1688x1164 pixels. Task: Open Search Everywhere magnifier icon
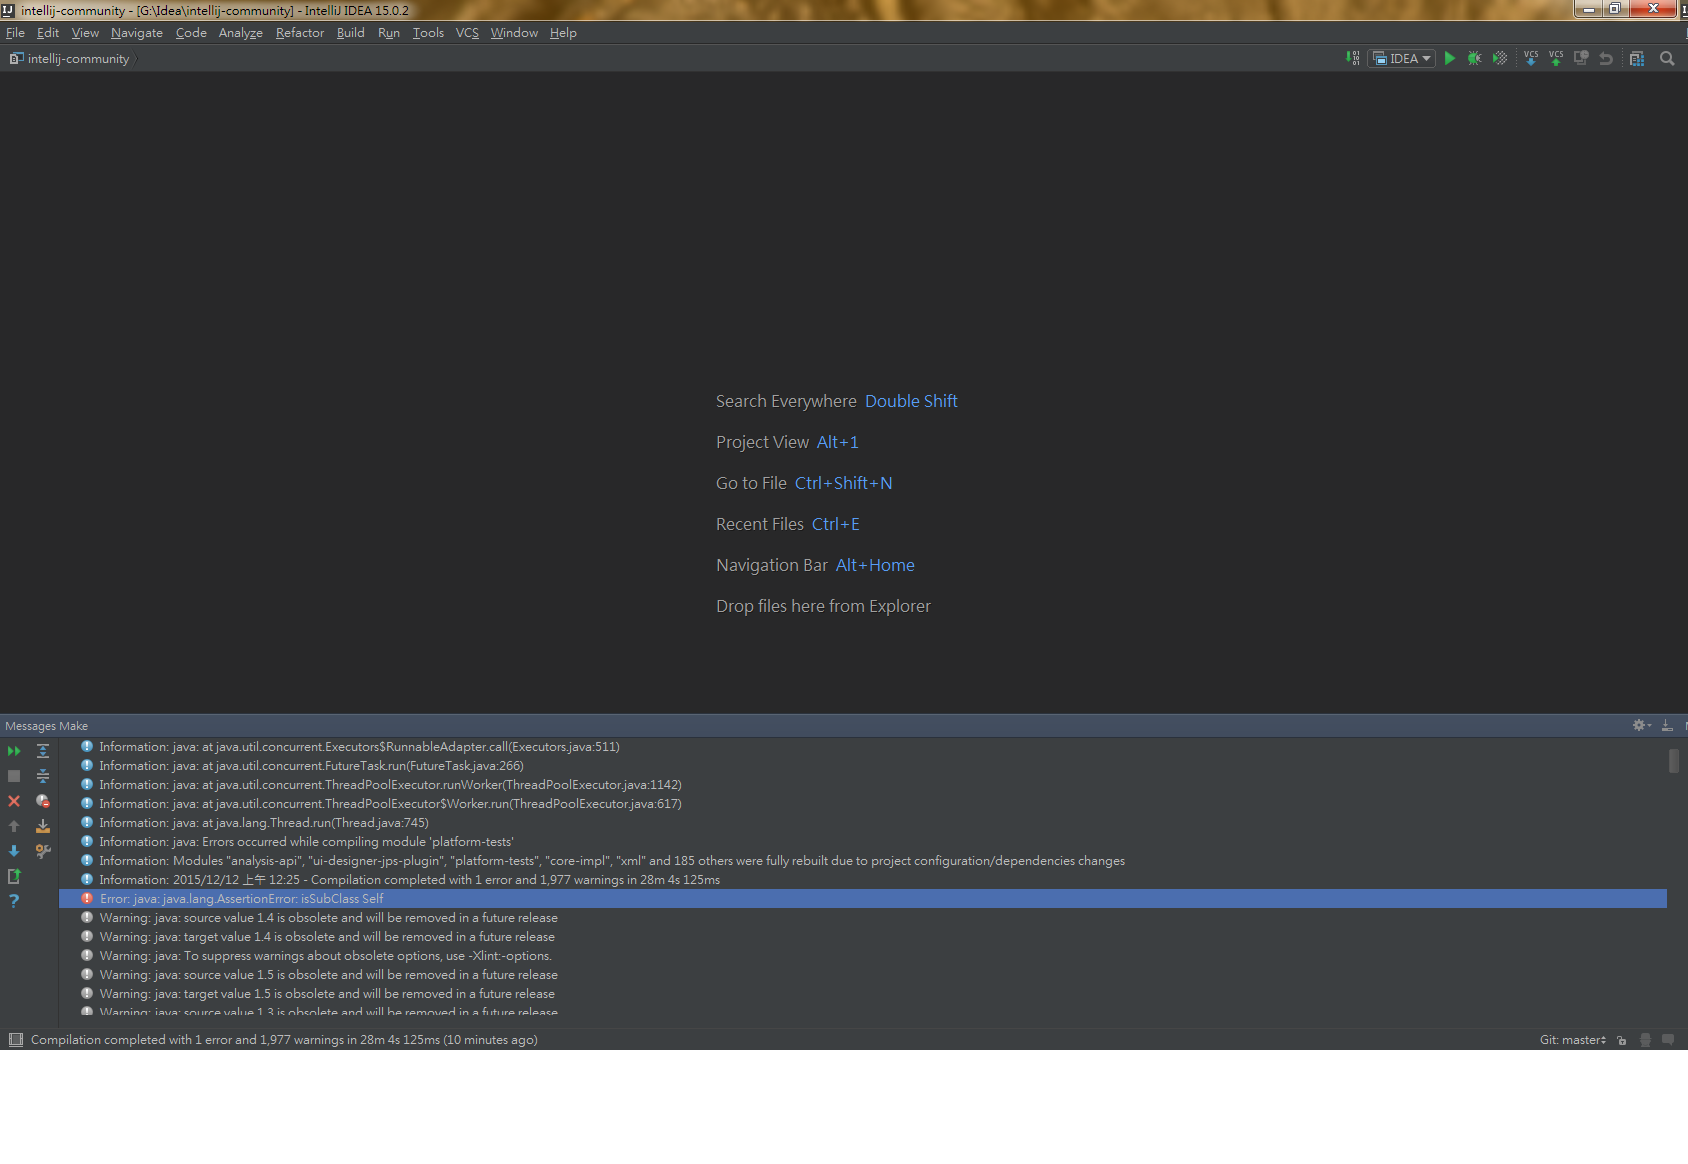[x=1667, y=58]
